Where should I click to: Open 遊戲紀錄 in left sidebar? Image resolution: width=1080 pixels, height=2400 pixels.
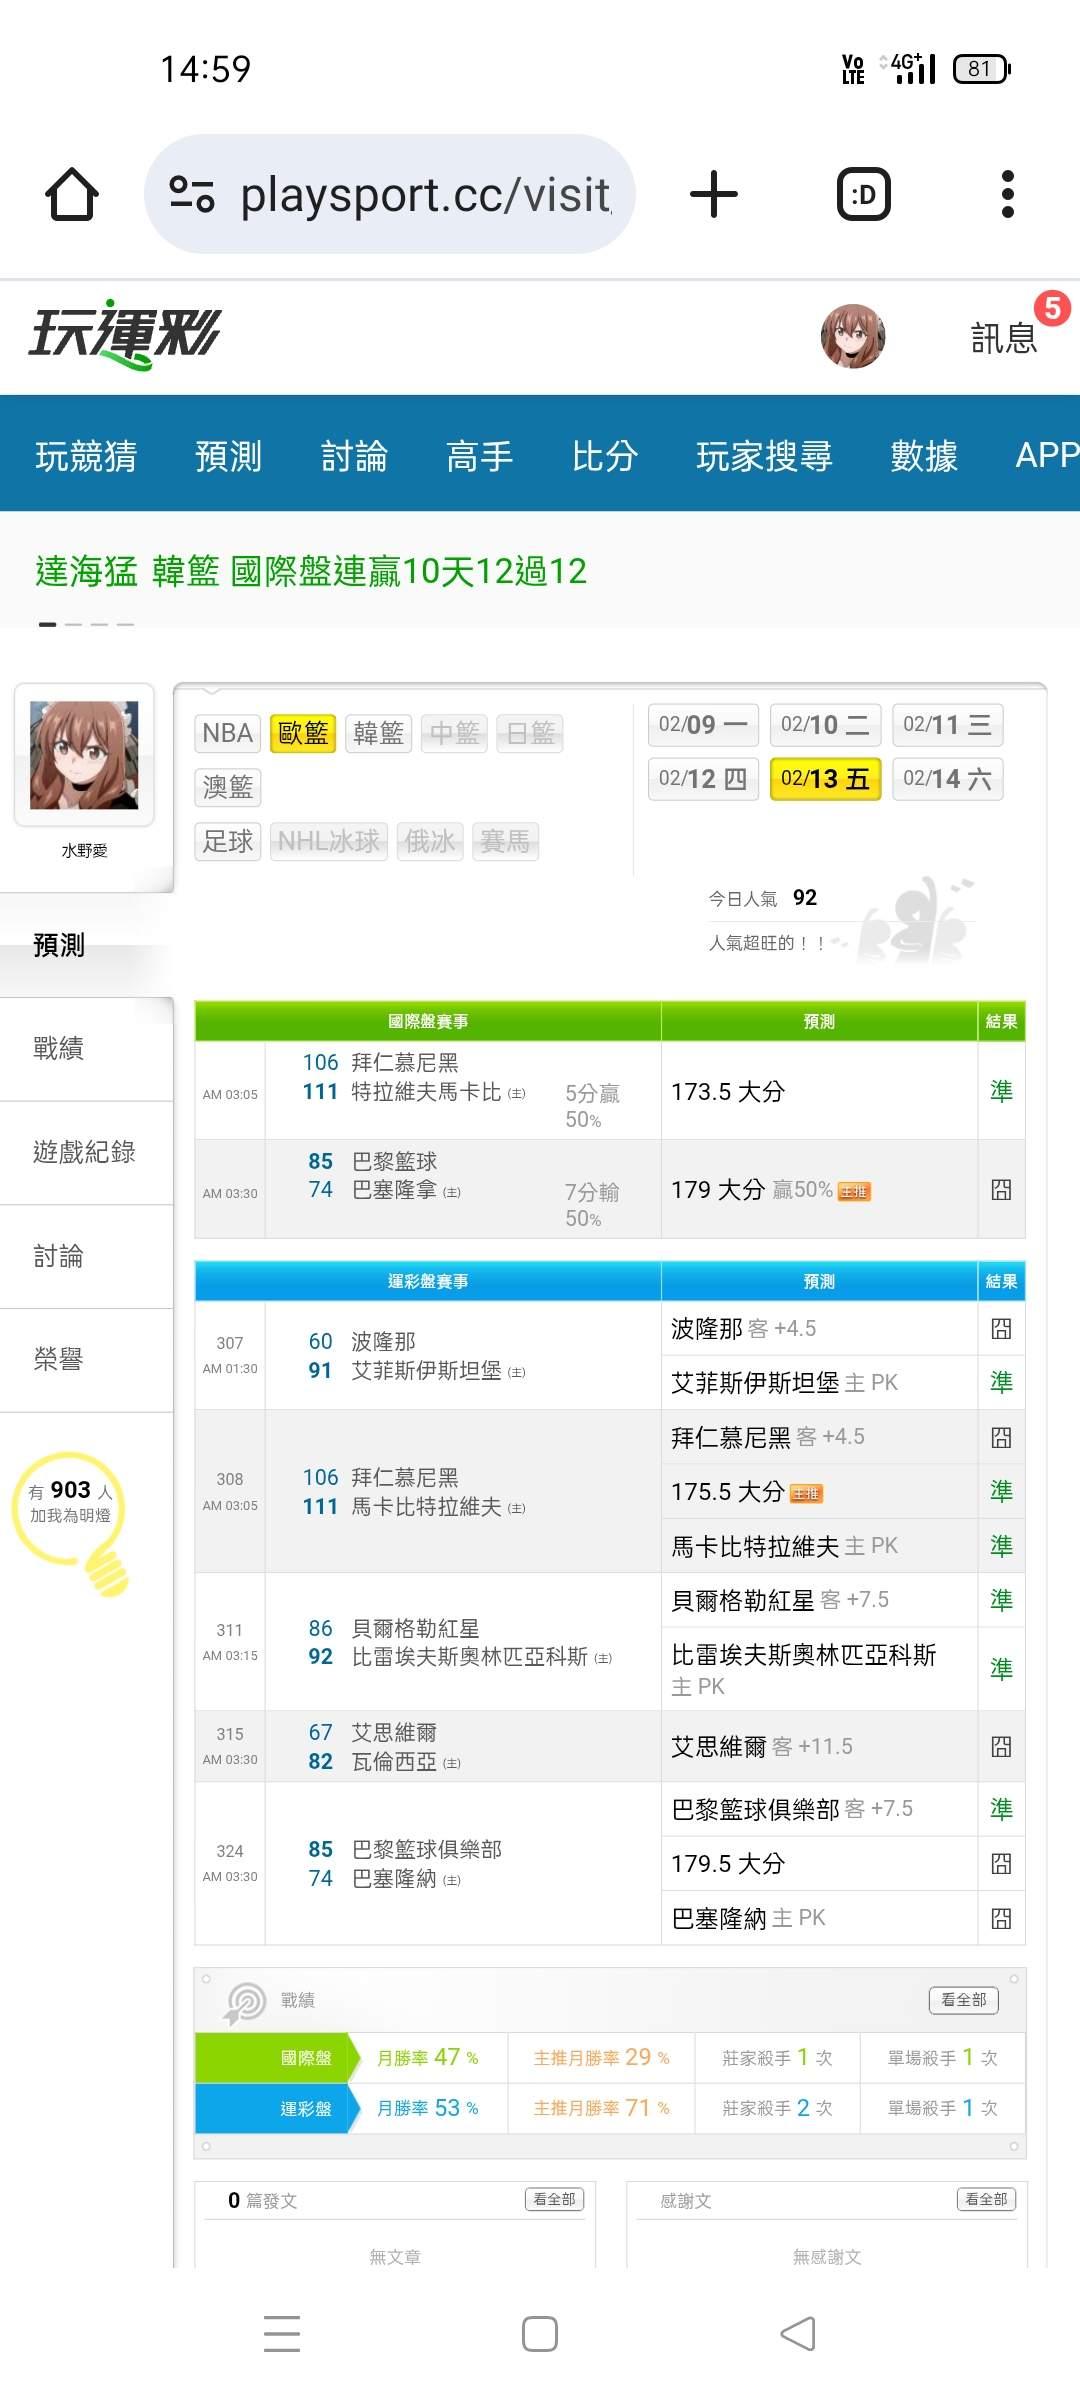pyautogui.click(x=86, y=1152)
